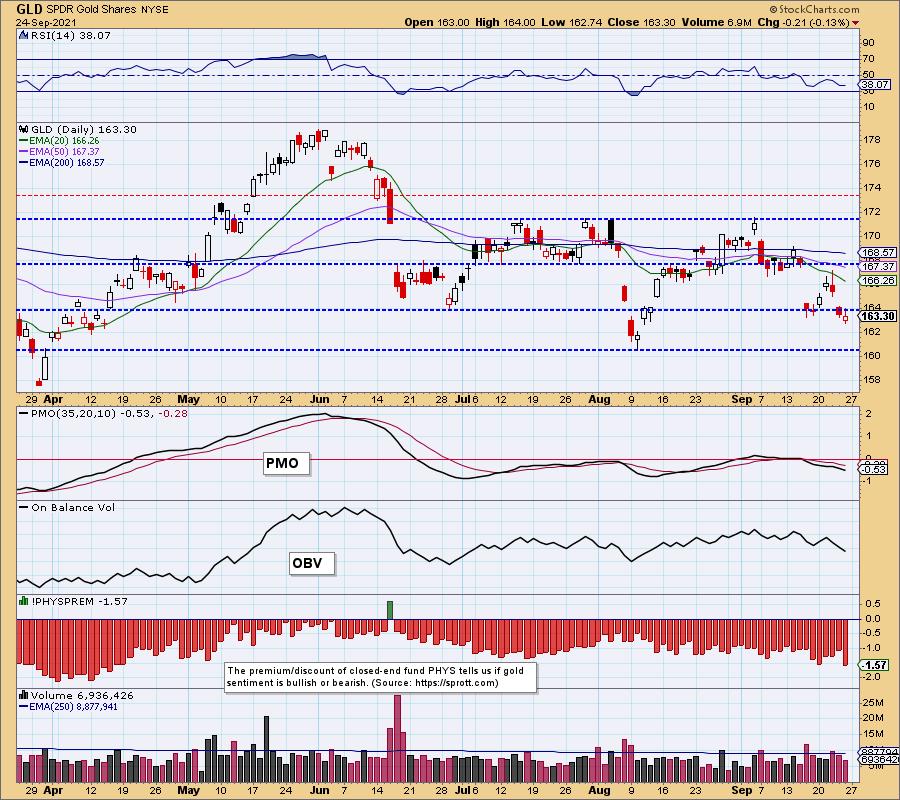Click the PMO annotation box
The height and width of the screenshot is (800, 900).
click(x=286, y=463)
